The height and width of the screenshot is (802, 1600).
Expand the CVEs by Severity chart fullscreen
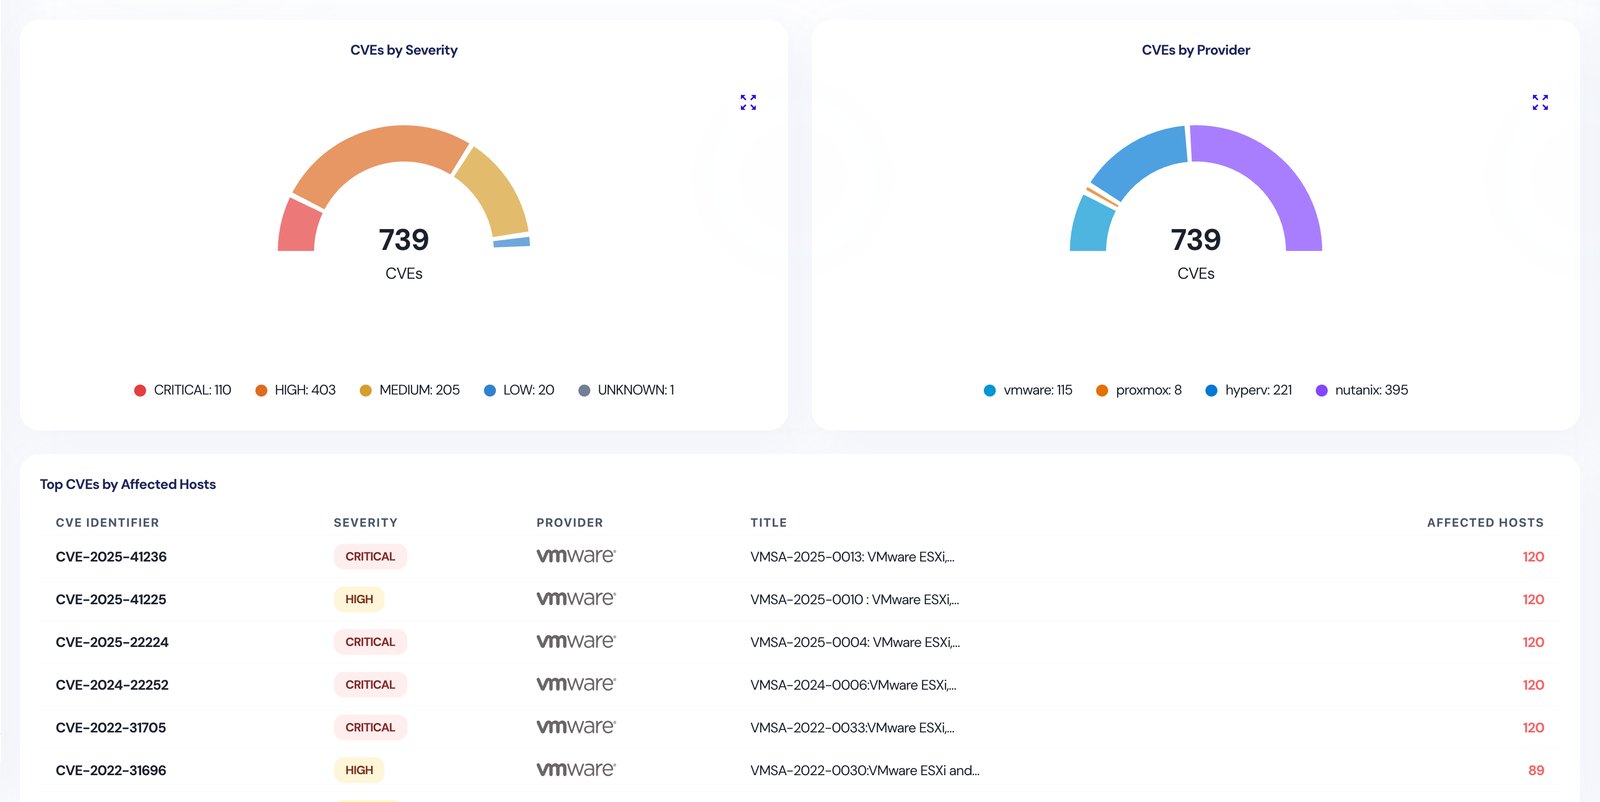pyautogui.click(x=748, y=102)
